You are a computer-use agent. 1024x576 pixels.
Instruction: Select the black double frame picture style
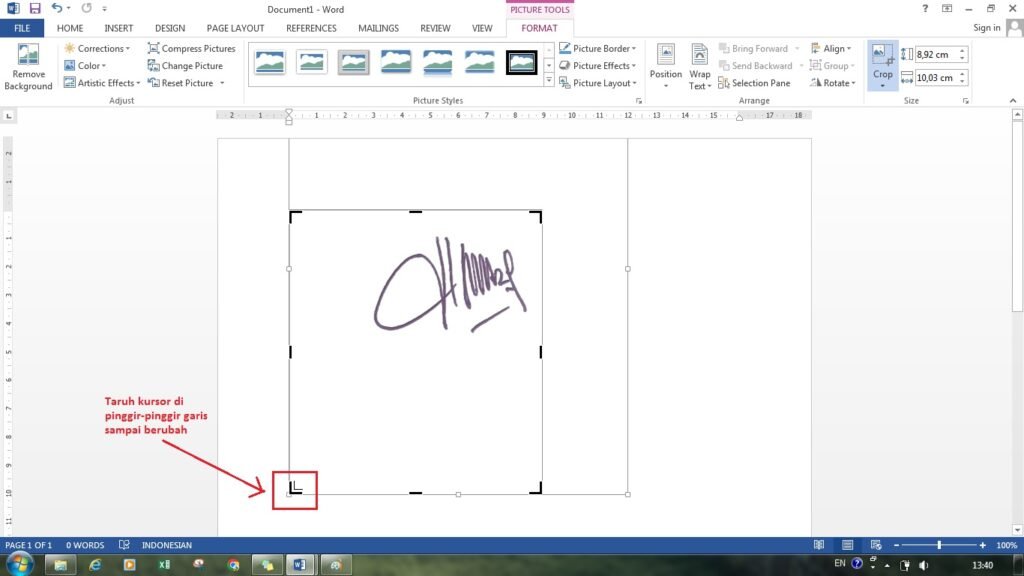521,63
